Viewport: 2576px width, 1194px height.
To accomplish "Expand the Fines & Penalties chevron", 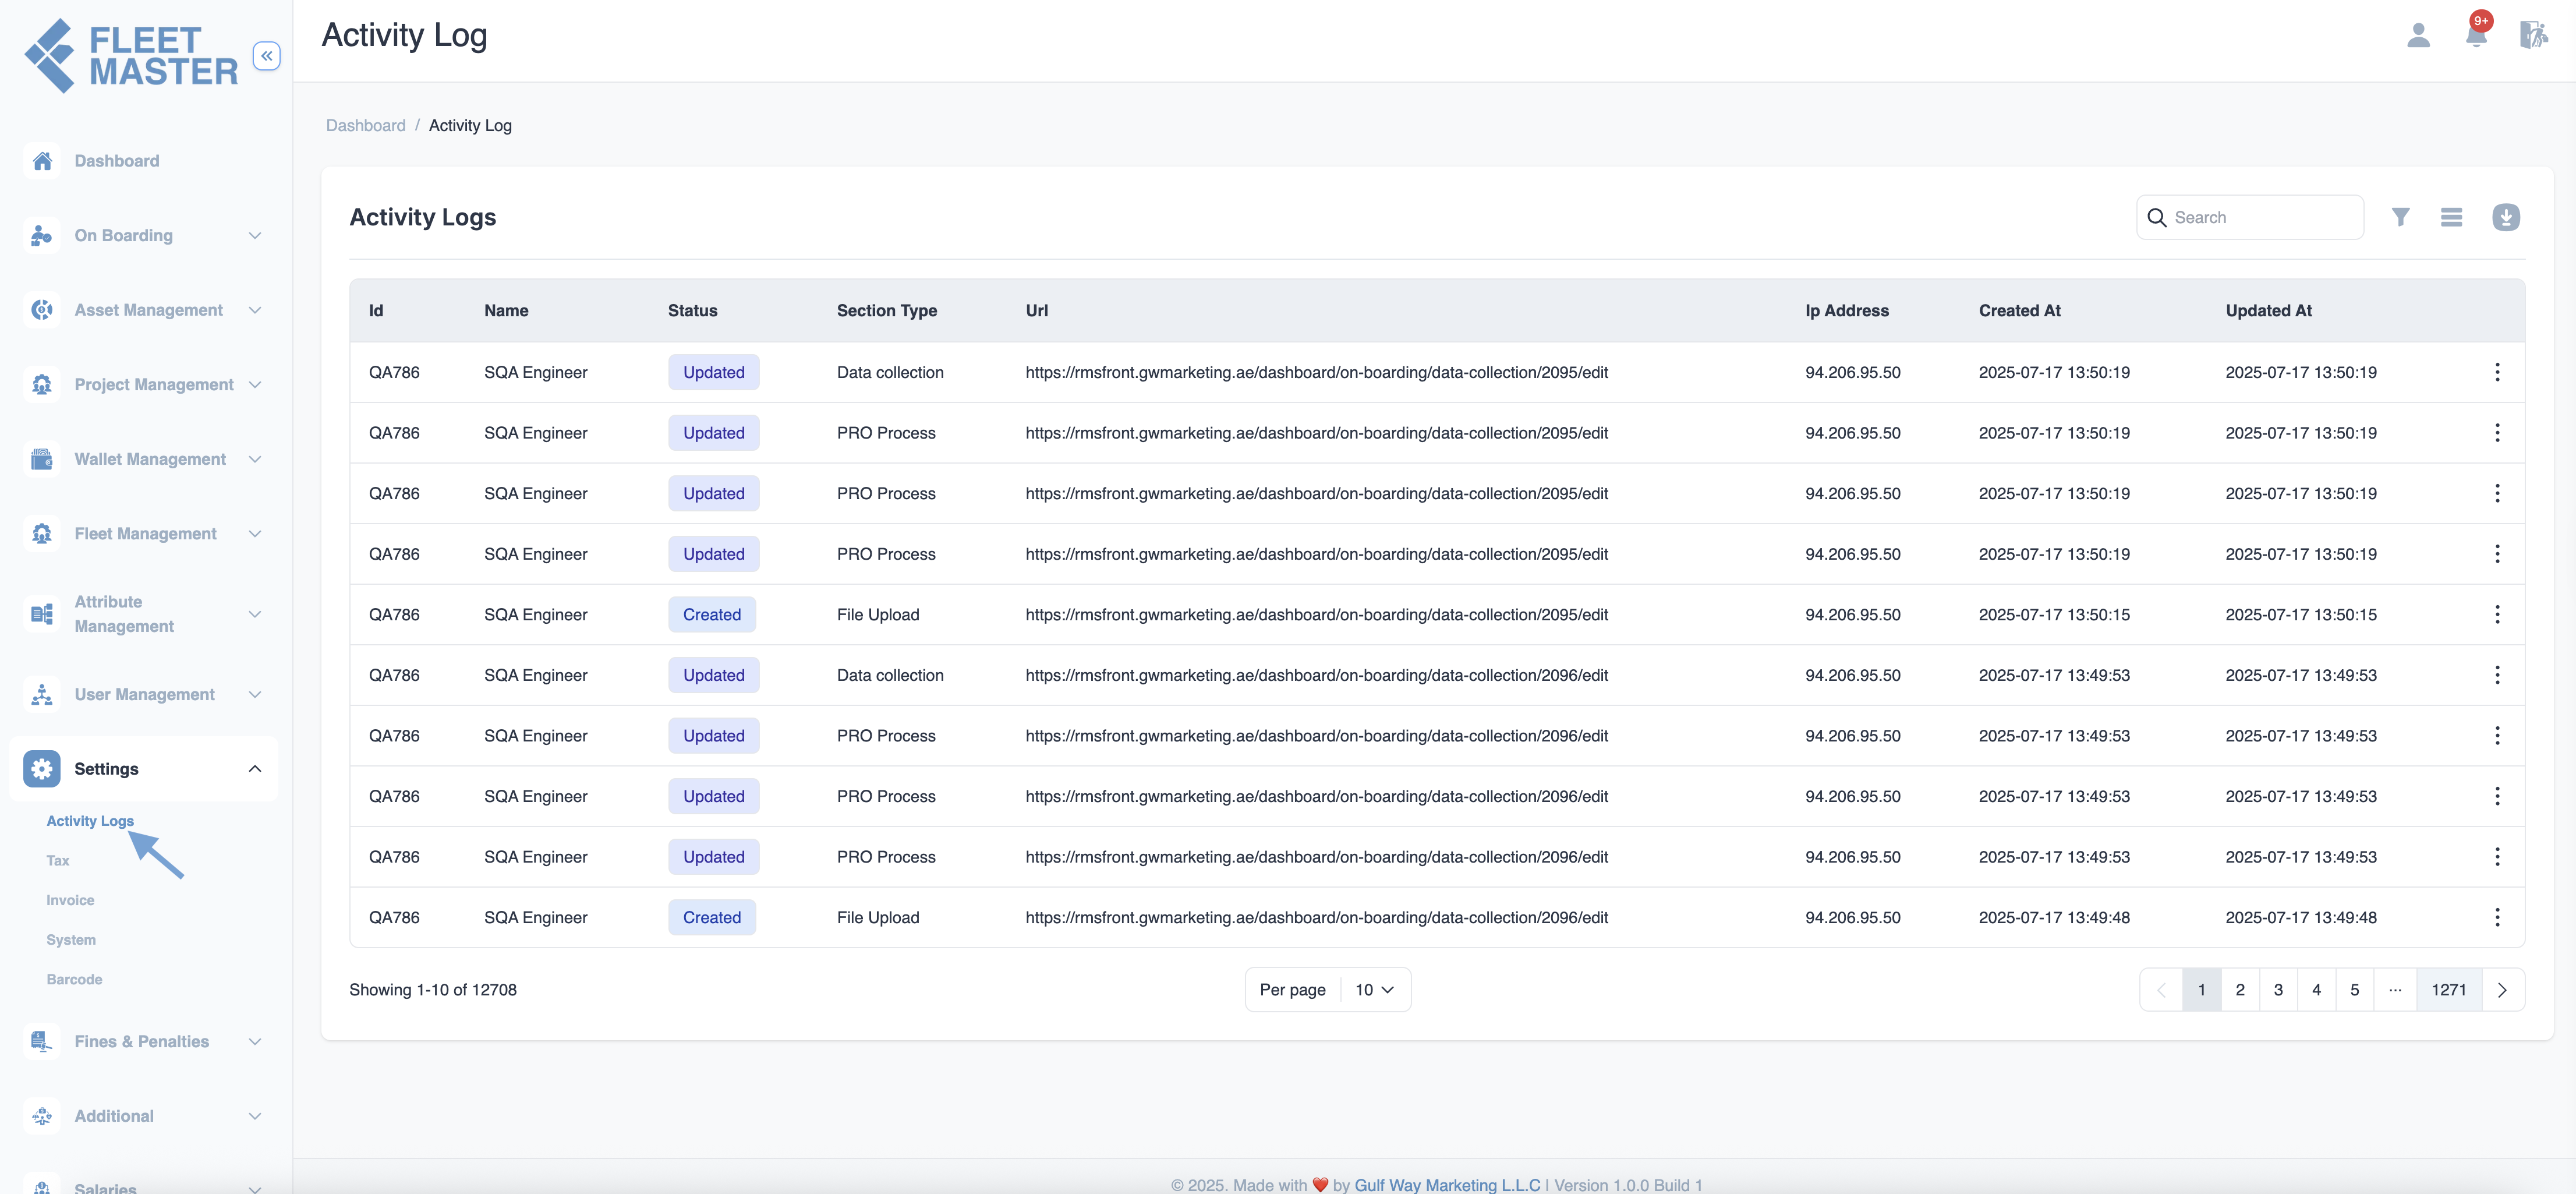I will (x=255, y=1042).
